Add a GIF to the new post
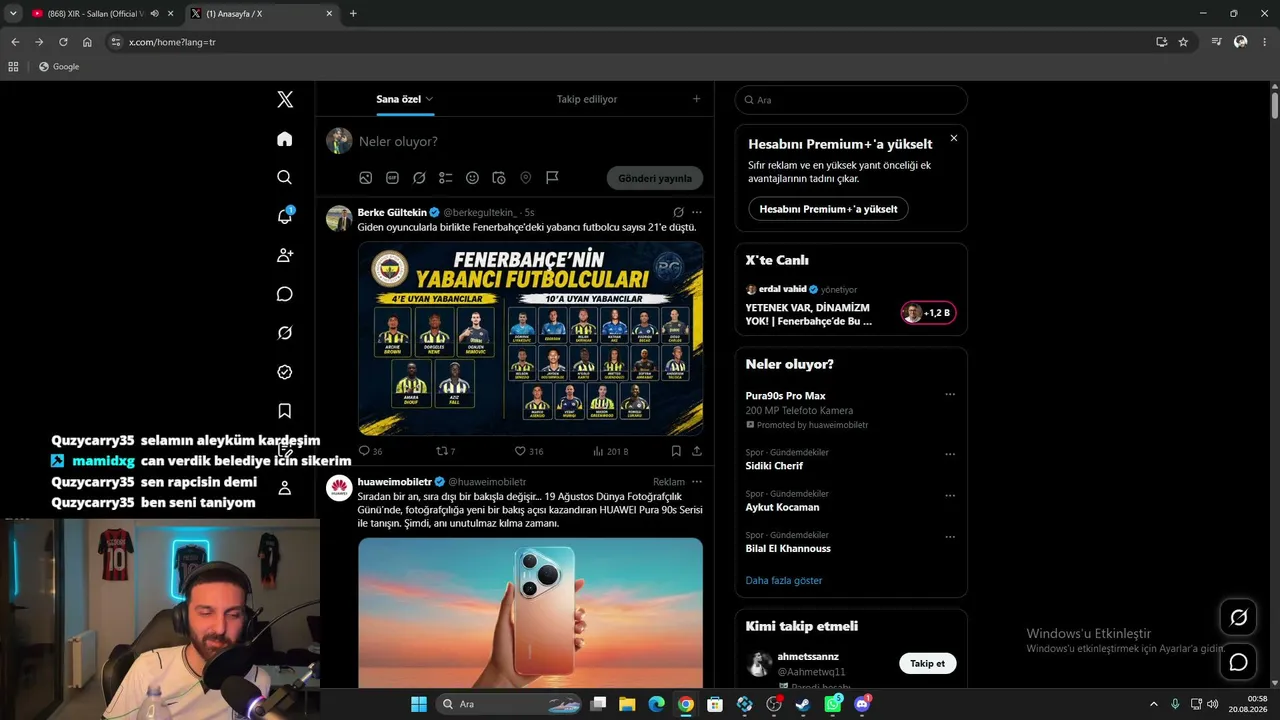The height and width of the screenshot is (720, 1280). click(392, 178)
